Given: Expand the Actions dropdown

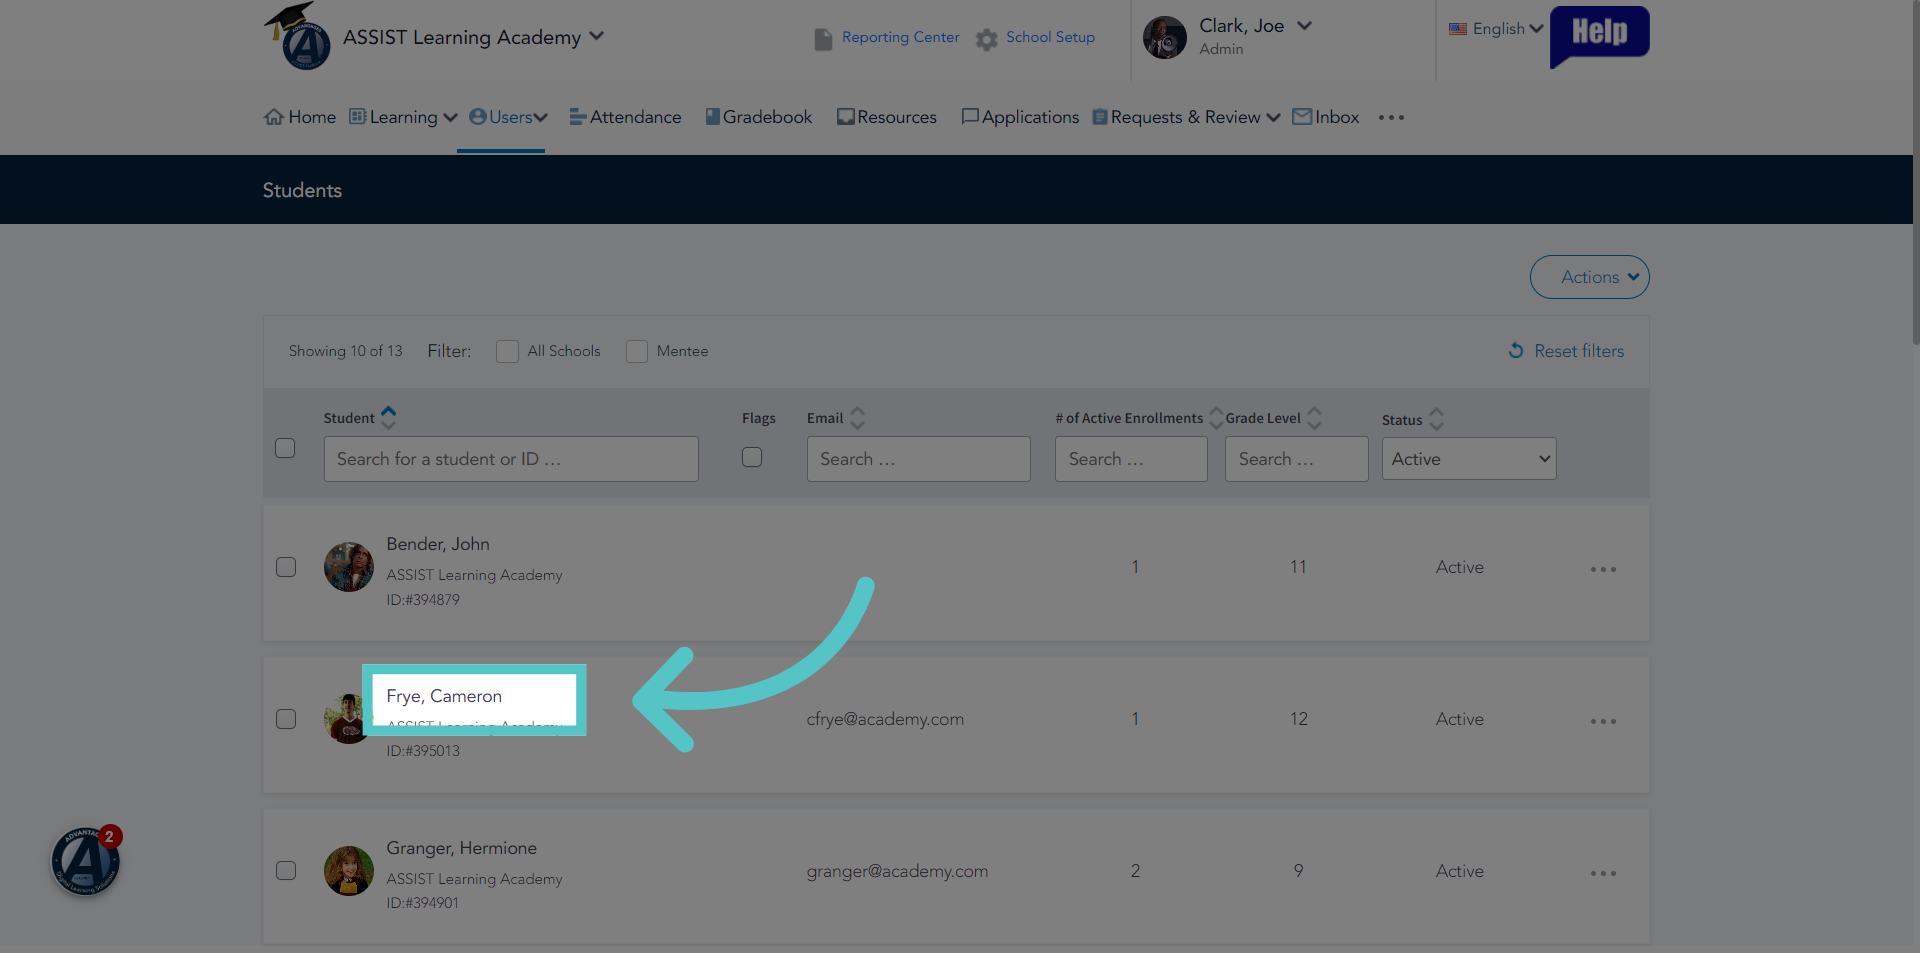Looking at the screenshot, I should click(1589, 277).
